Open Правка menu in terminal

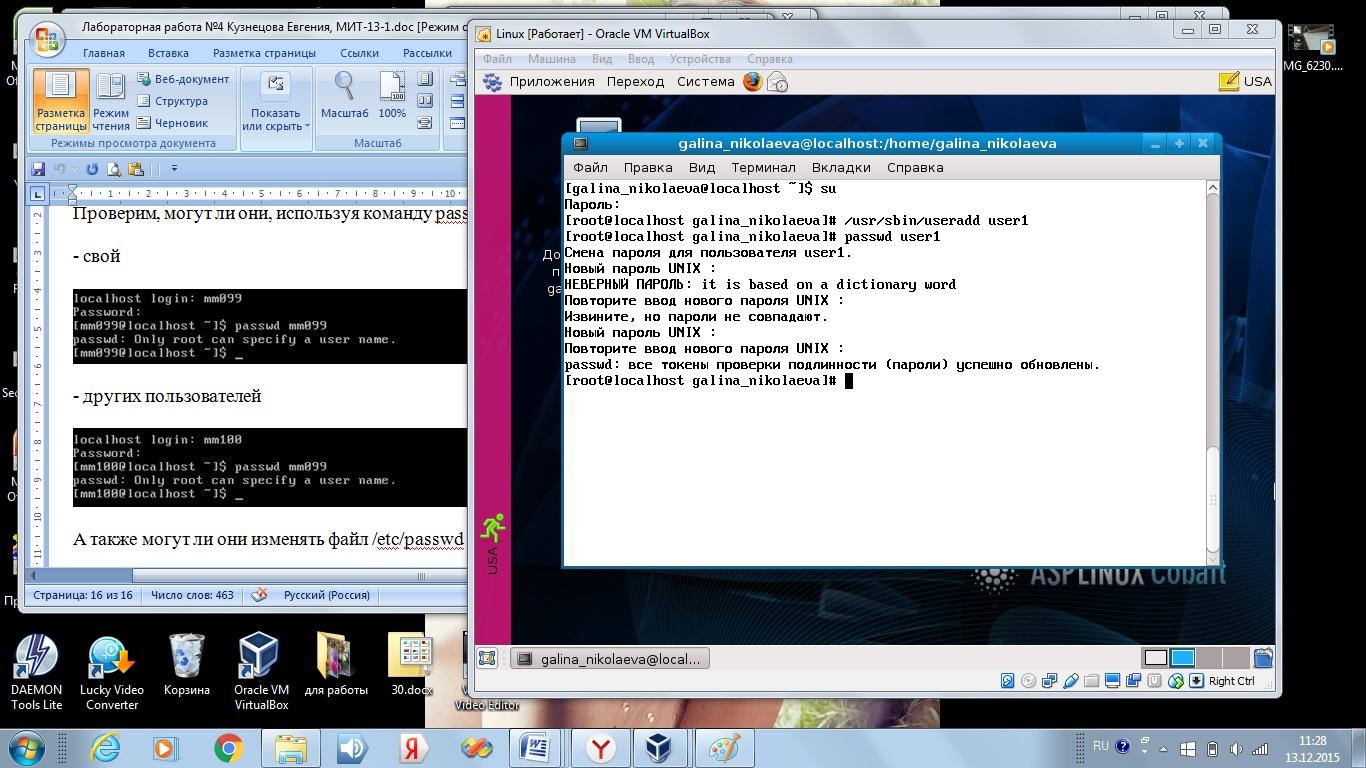point(647,167)
